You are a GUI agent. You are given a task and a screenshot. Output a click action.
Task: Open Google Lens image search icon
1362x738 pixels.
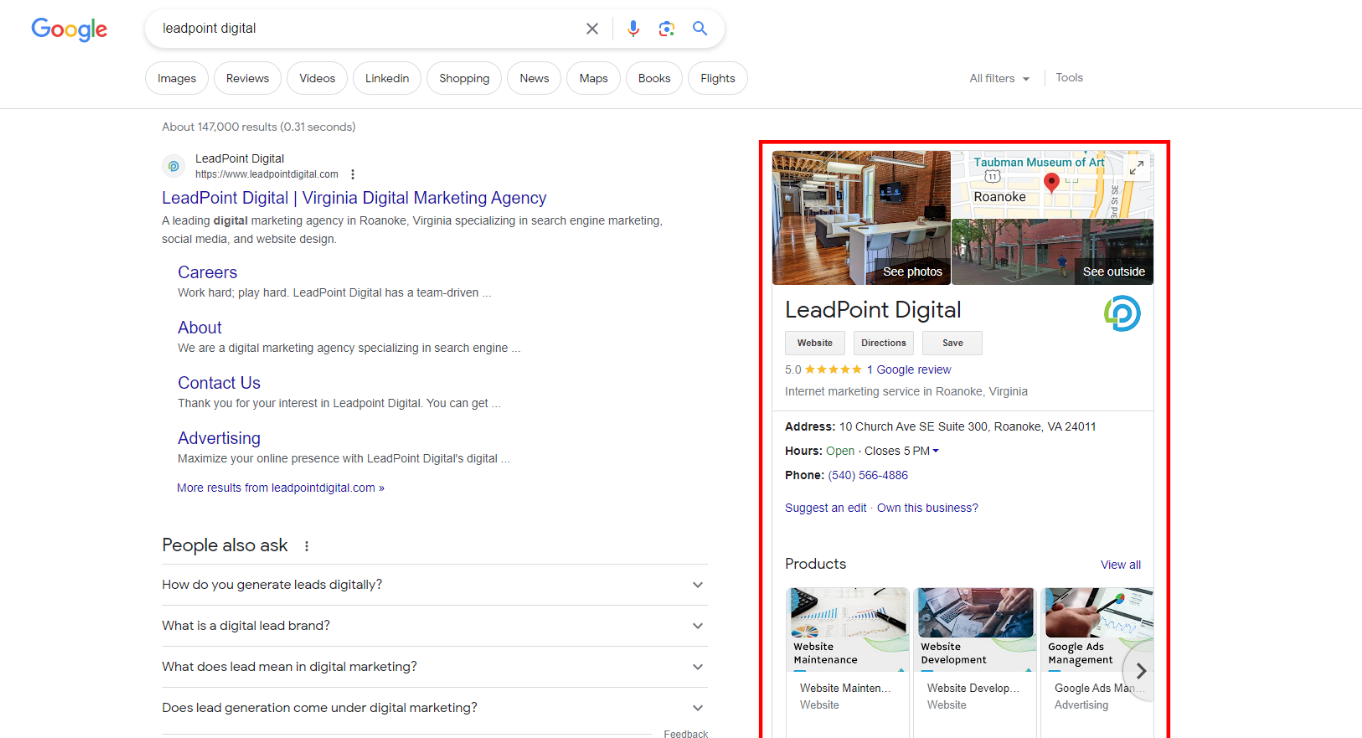pos(667,29)
